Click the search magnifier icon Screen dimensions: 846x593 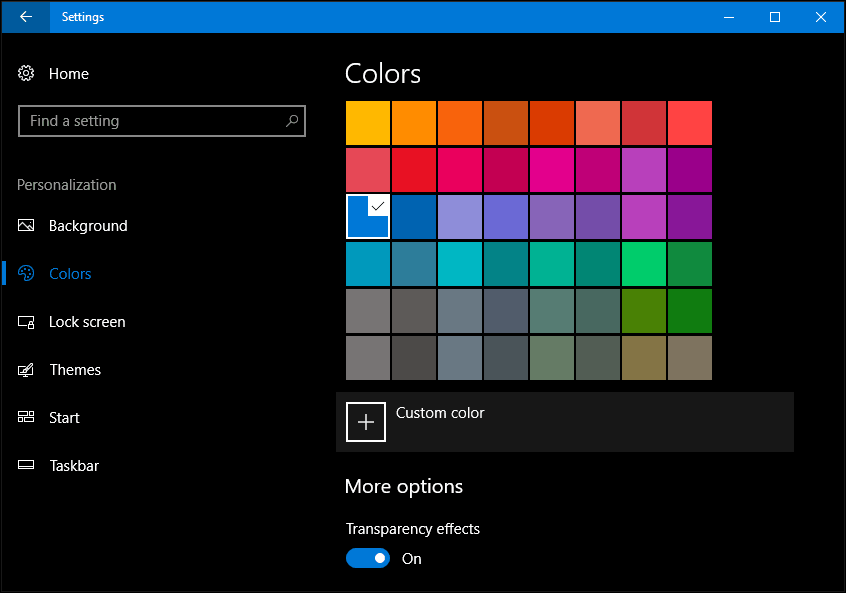(292, 121)
